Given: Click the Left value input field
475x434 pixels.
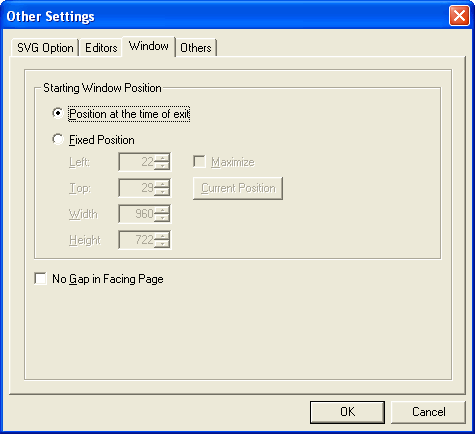Looking at the screenshot, I should [x=137, y=162].
